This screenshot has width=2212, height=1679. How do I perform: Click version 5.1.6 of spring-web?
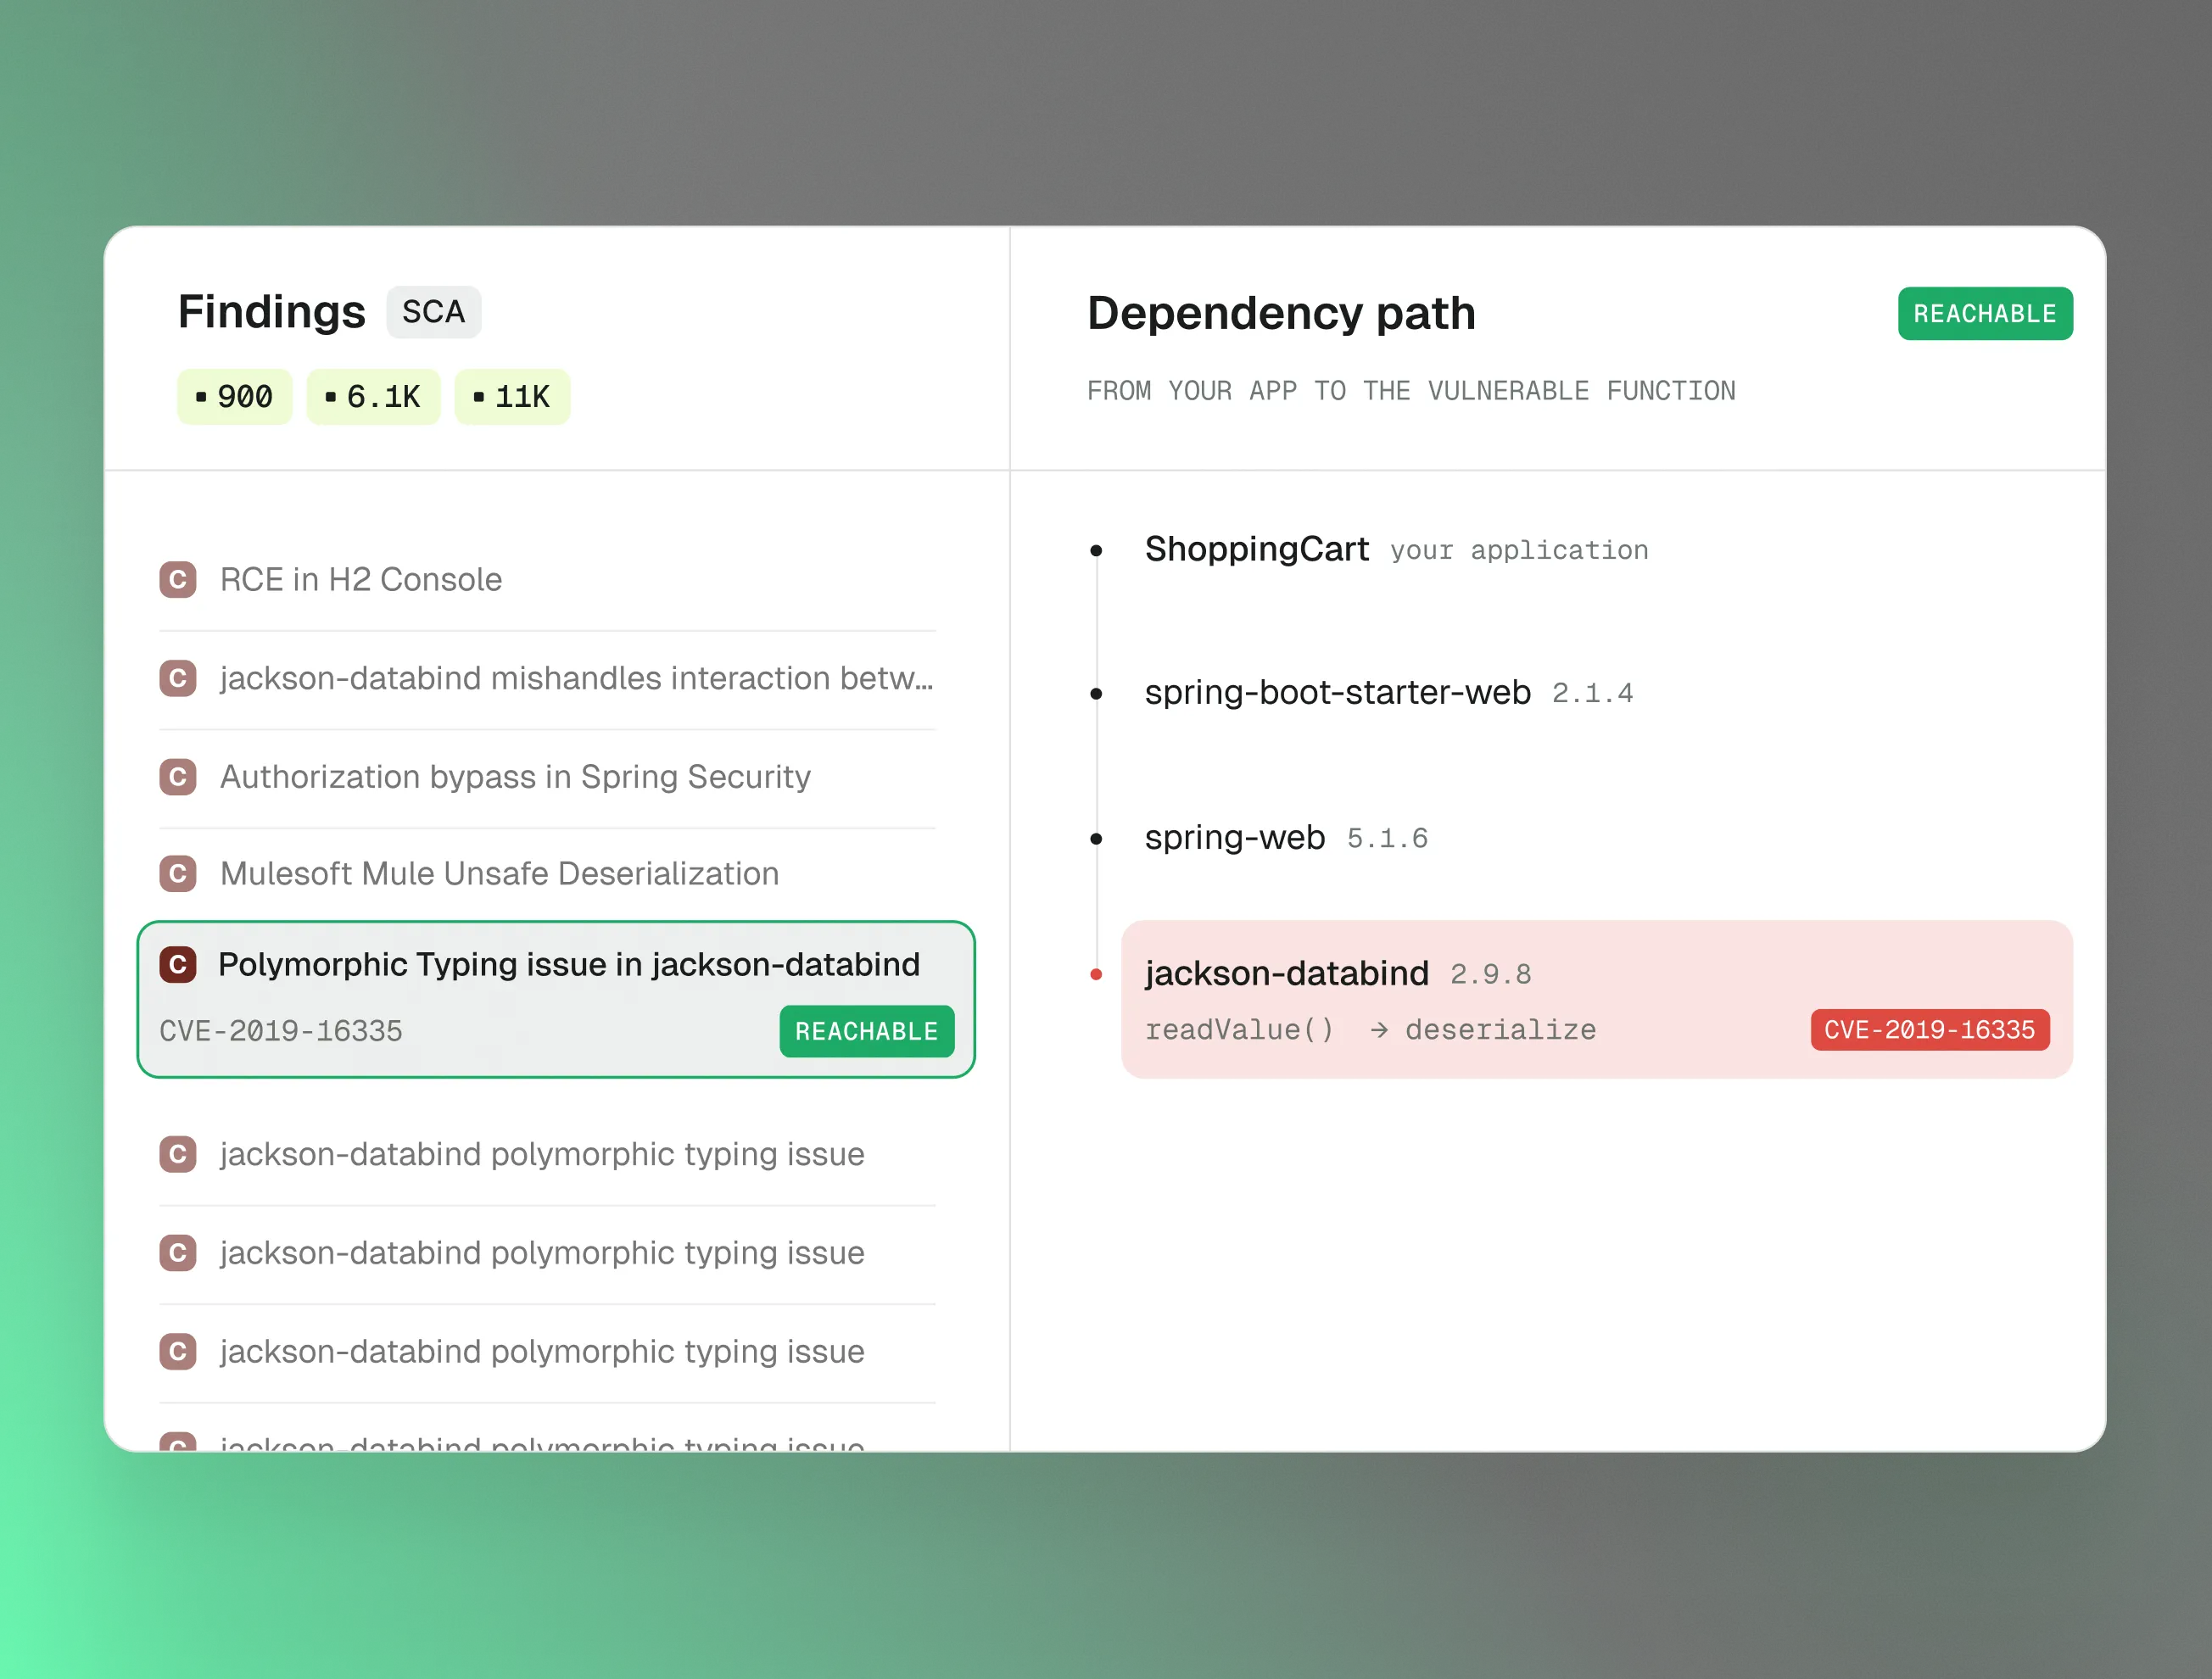[x=1387, y=838]
